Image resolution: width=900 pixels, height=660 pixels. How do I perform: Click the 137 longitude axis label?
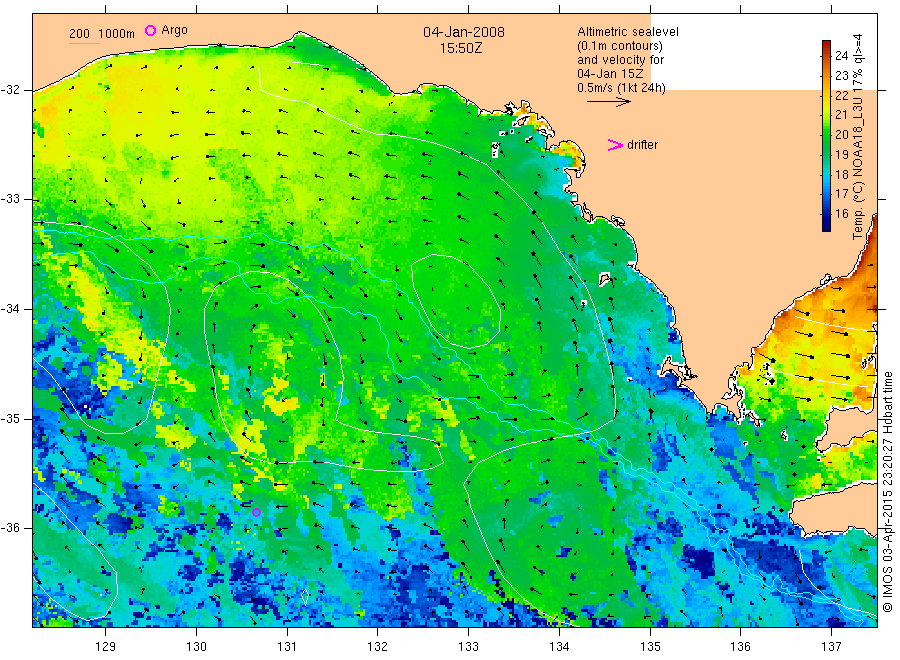coord(831,647)
